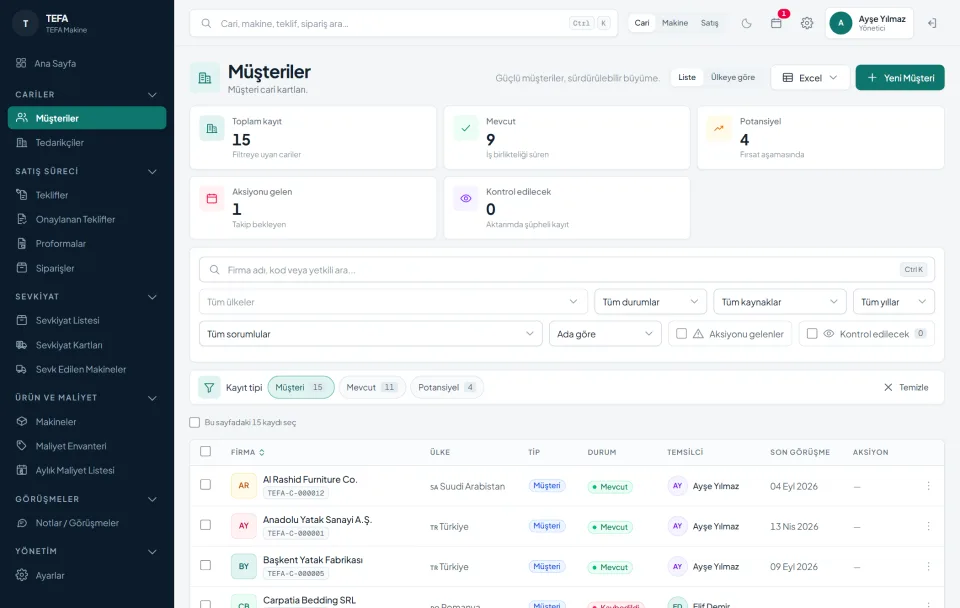Image resolution: width=960 pixels, height=608 pixels.
Task: Open Sevk Edilen Makineler from the sidebar
Action: pyautogui.click(x=81, y=369)
